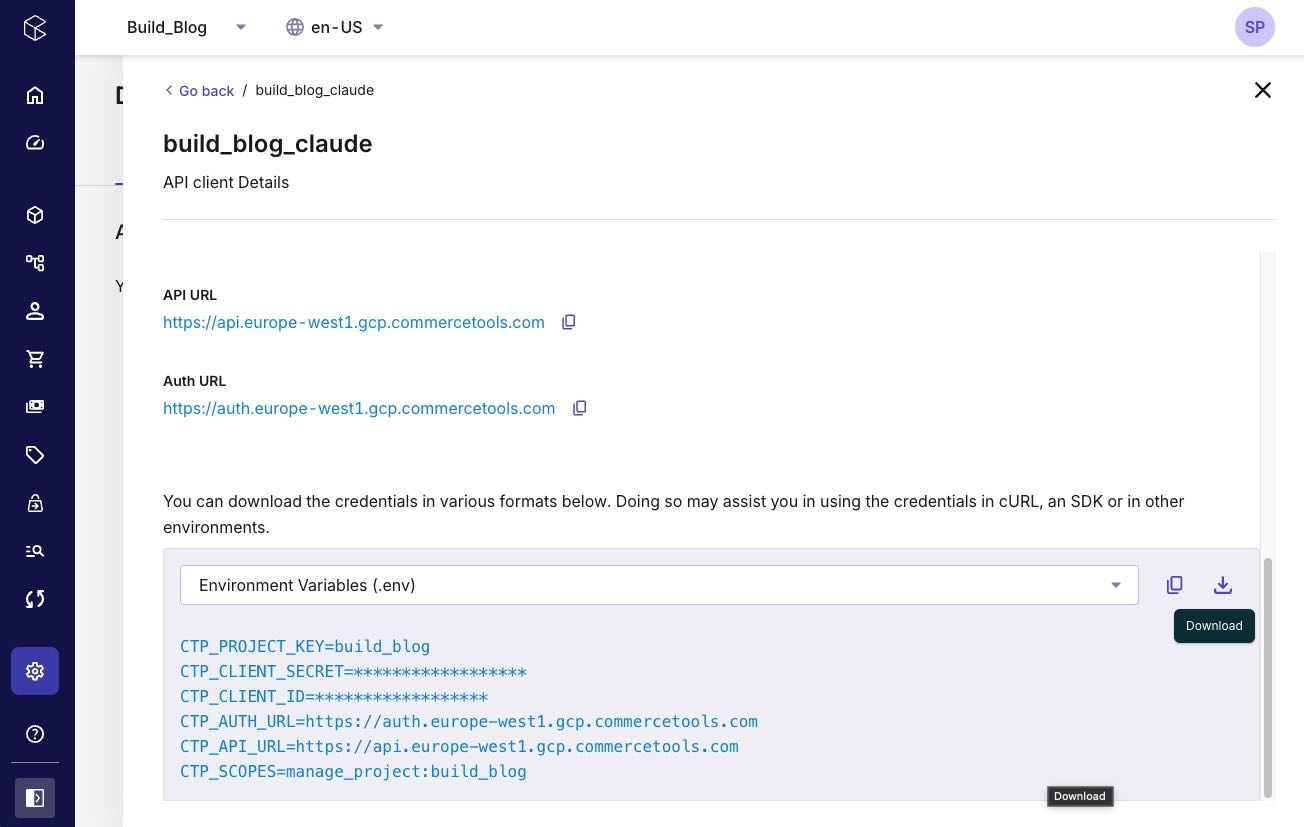This screenshot has width=1304, height=827.
Task: Open the Customers person sidebar icon
Action: click(x=35, y=311)
